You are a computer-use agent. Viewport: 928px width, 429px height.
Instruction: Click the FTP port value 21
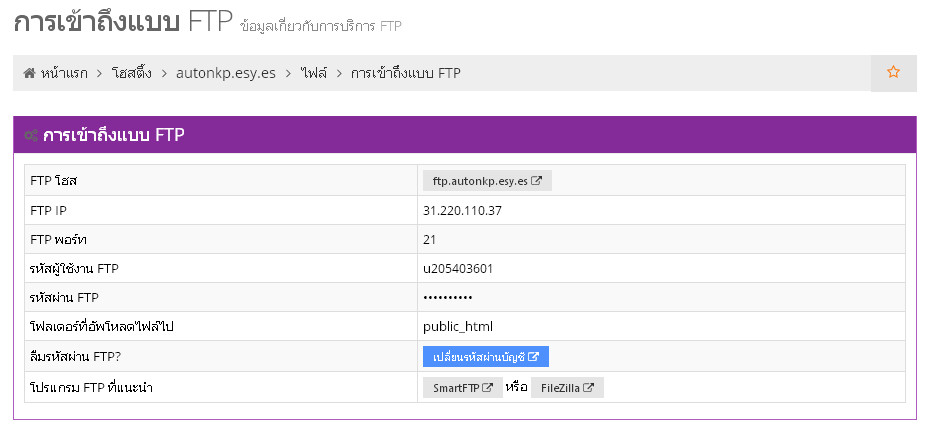click(430, 240)
